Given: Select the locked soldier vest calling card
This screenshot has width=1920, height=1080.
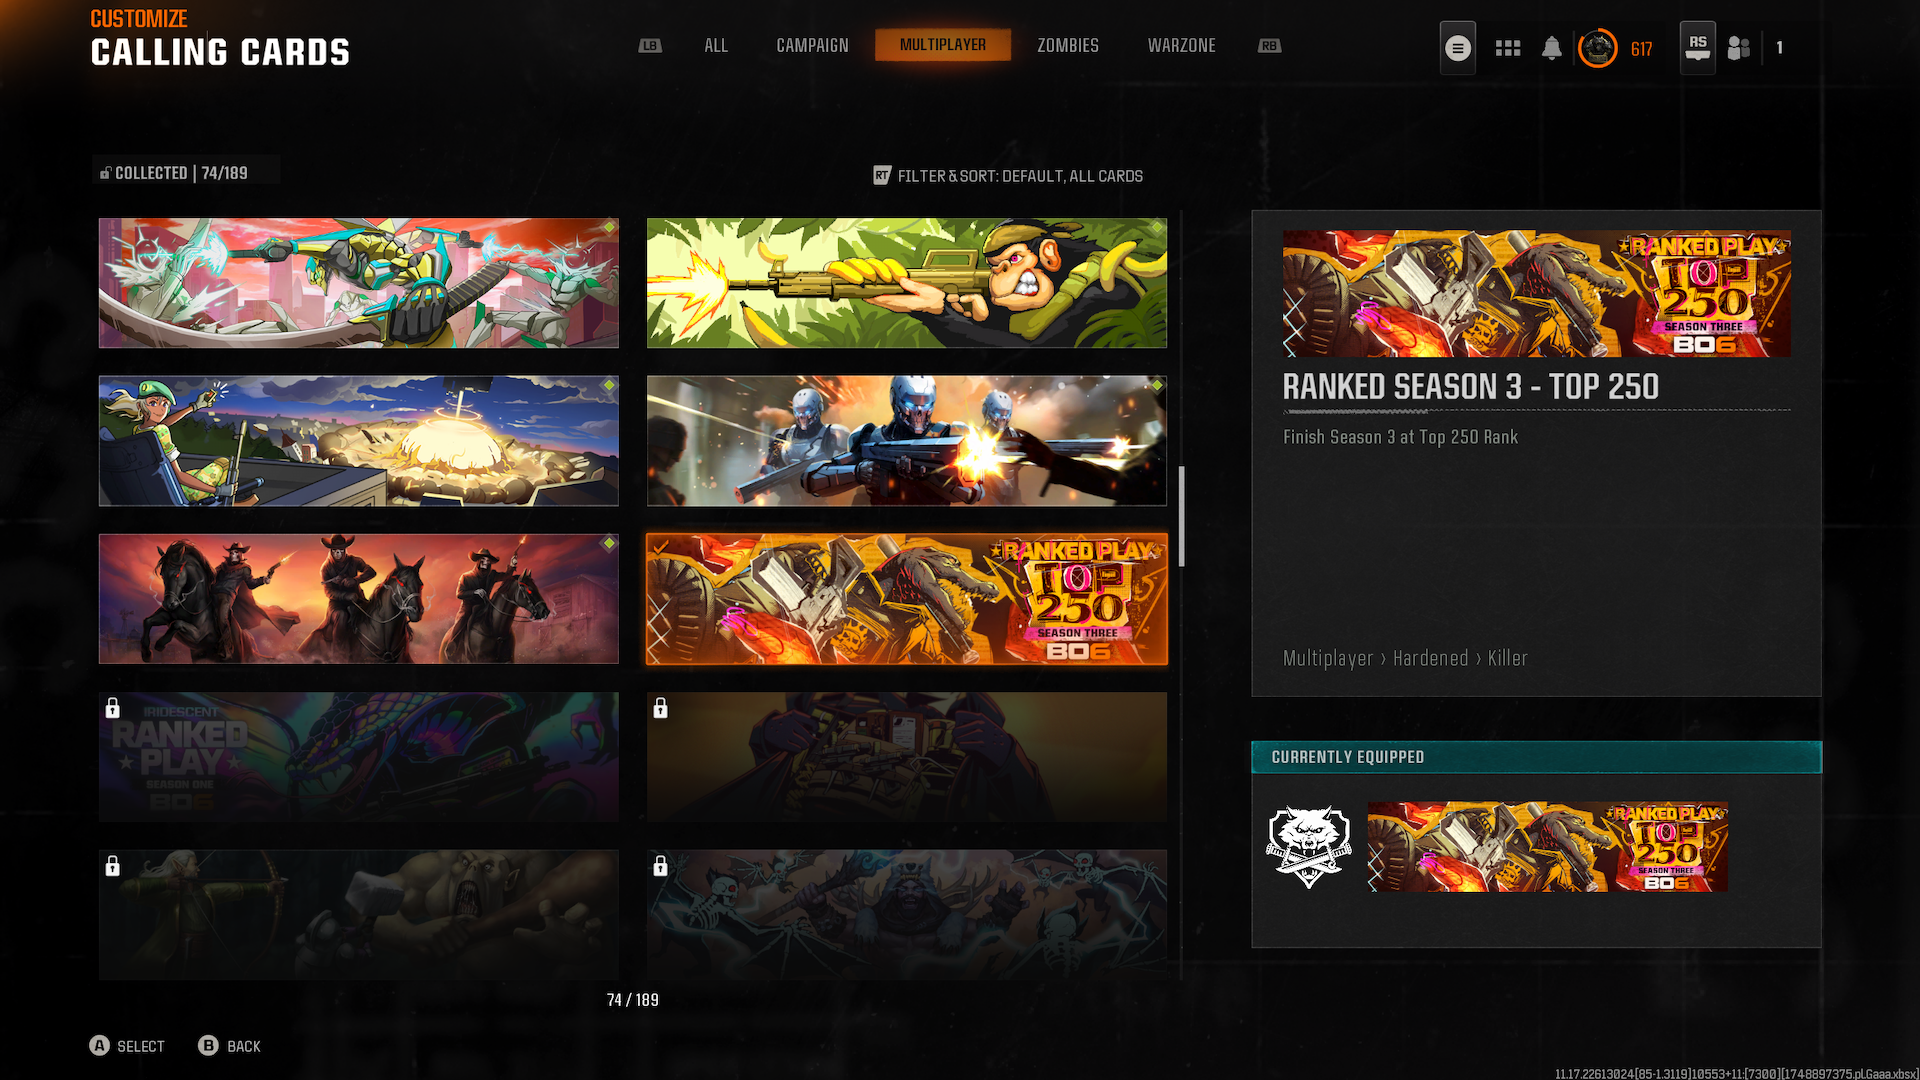Looking at the screenshot, I should tap(907, 757).
